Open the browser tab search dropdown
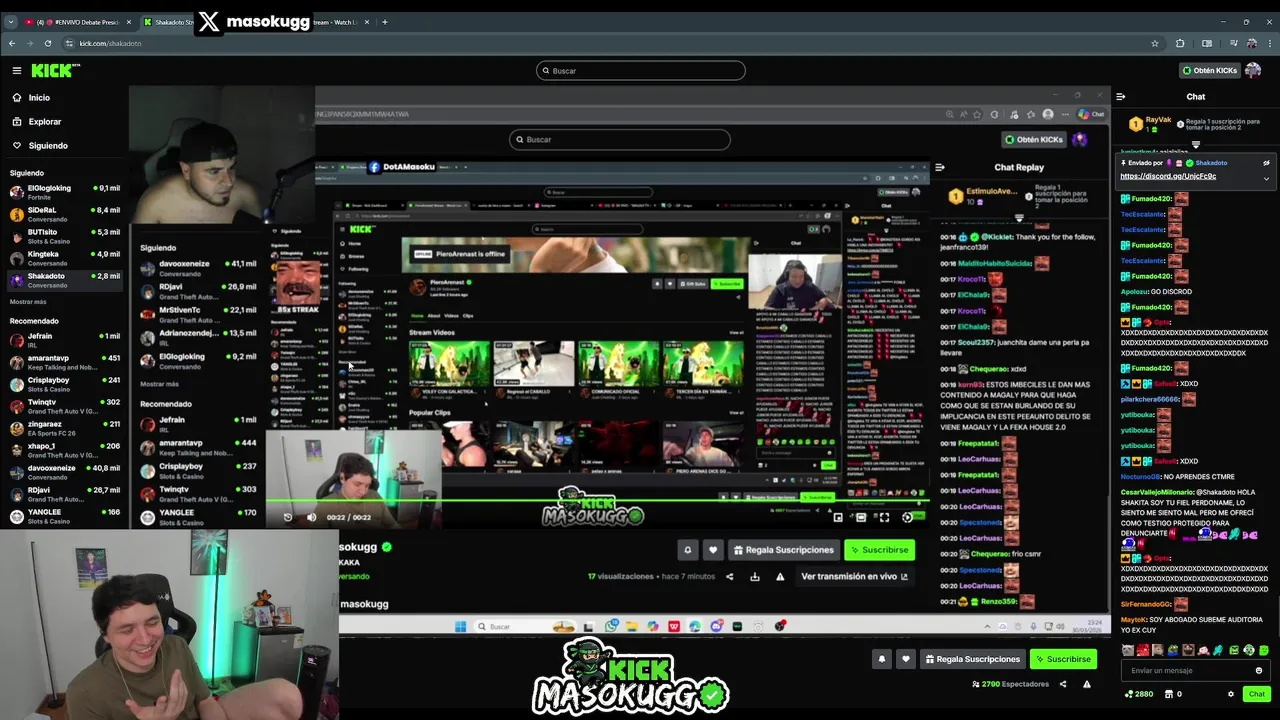This screenshot has width=1280, height=720. (11, 22)
